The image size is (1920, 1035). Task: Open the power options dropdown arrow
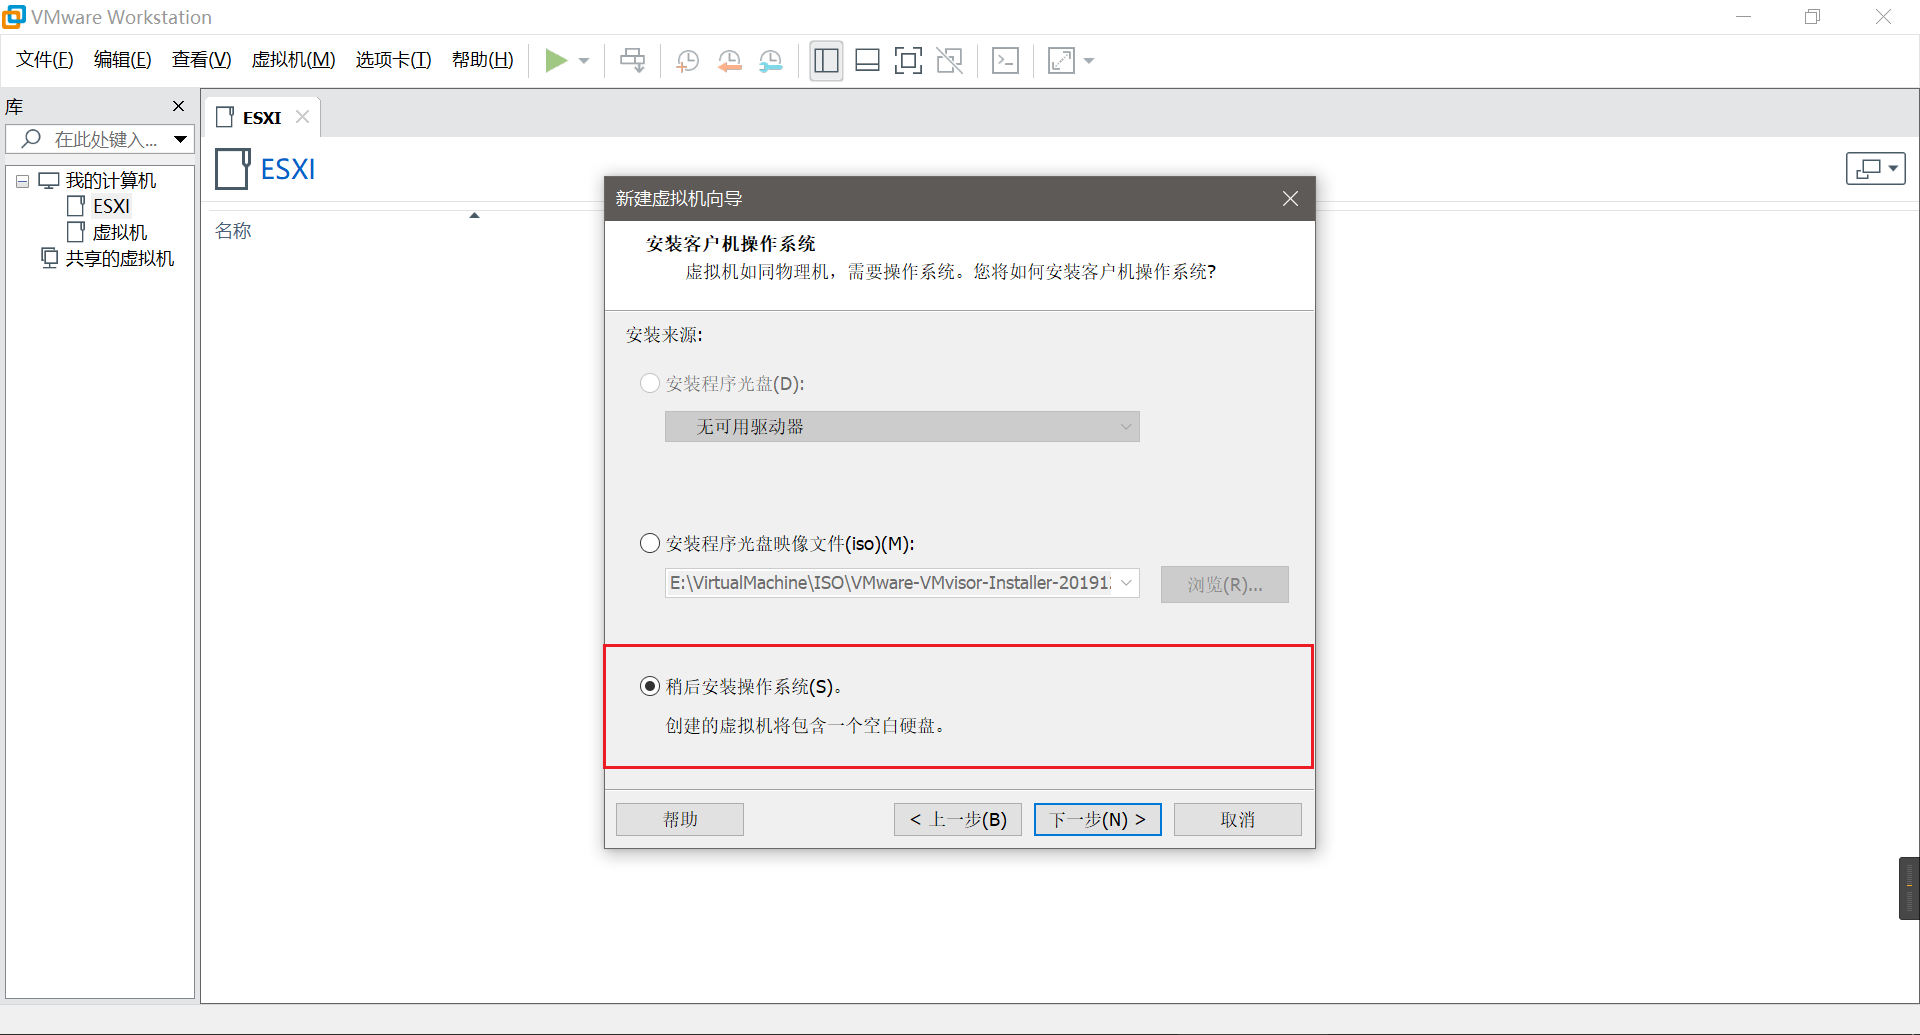pos(584,61)
